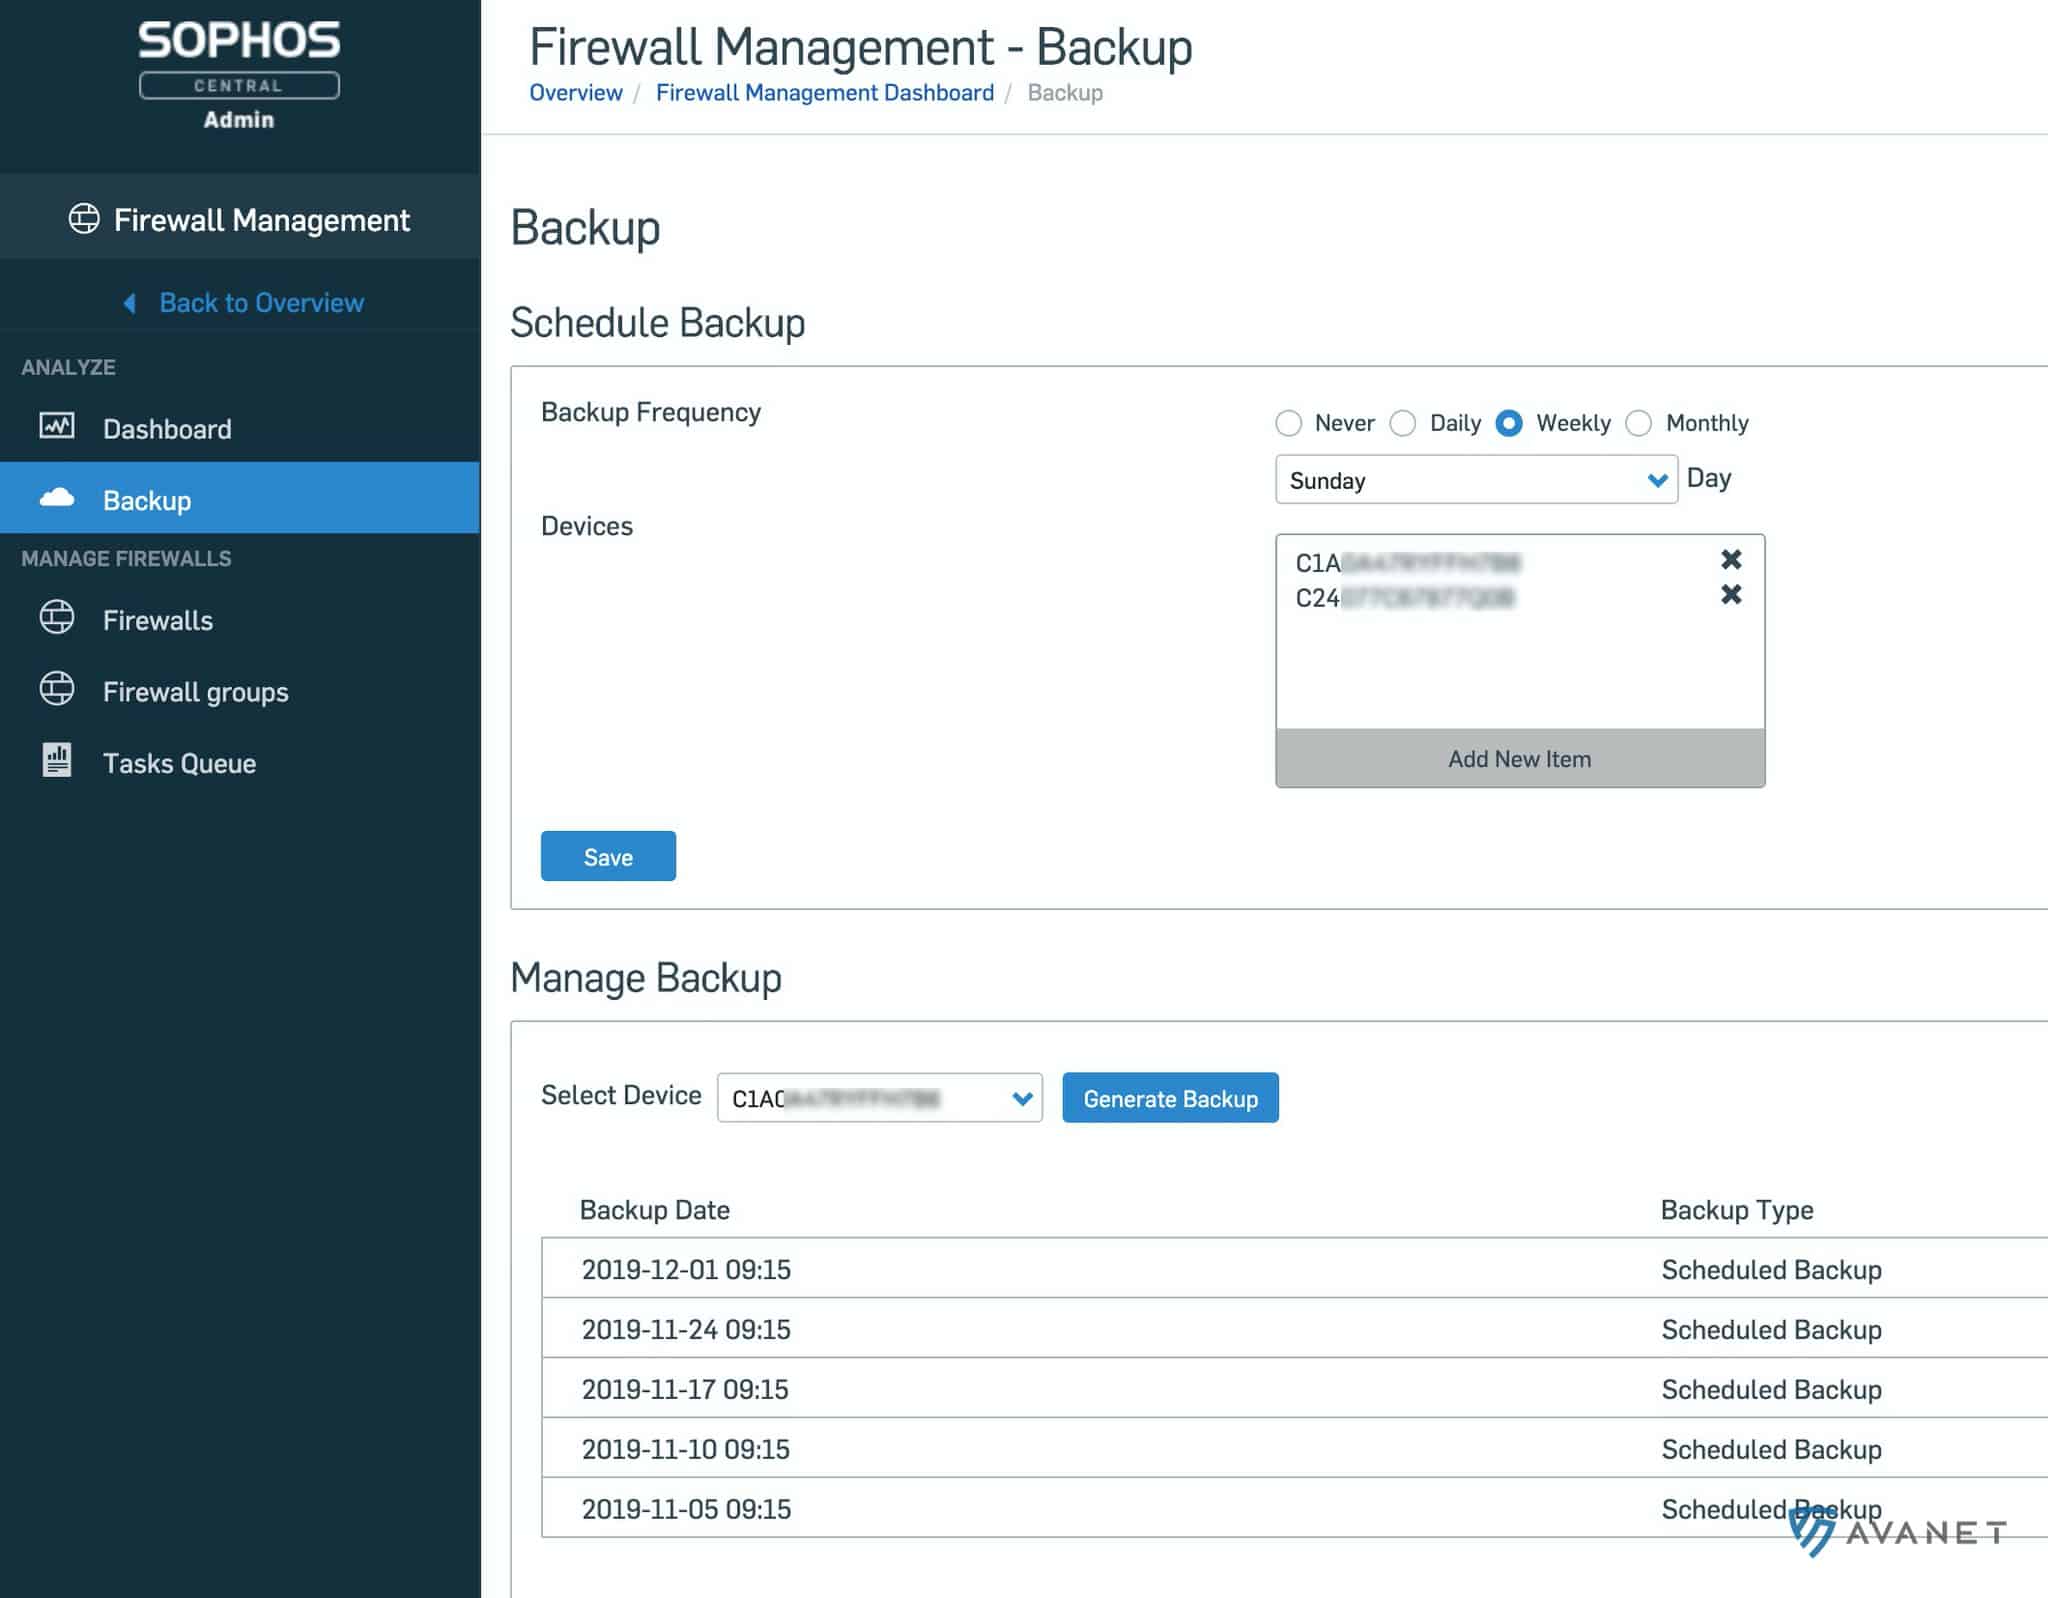2048x1598 pixels.
Task: Open Firewalls using its sidebar icon
Action: [57, 619]
